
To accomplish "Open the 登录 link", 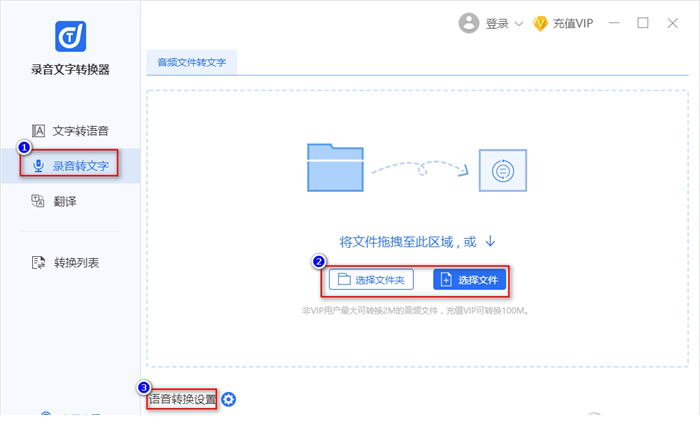I will pos(497,24).
